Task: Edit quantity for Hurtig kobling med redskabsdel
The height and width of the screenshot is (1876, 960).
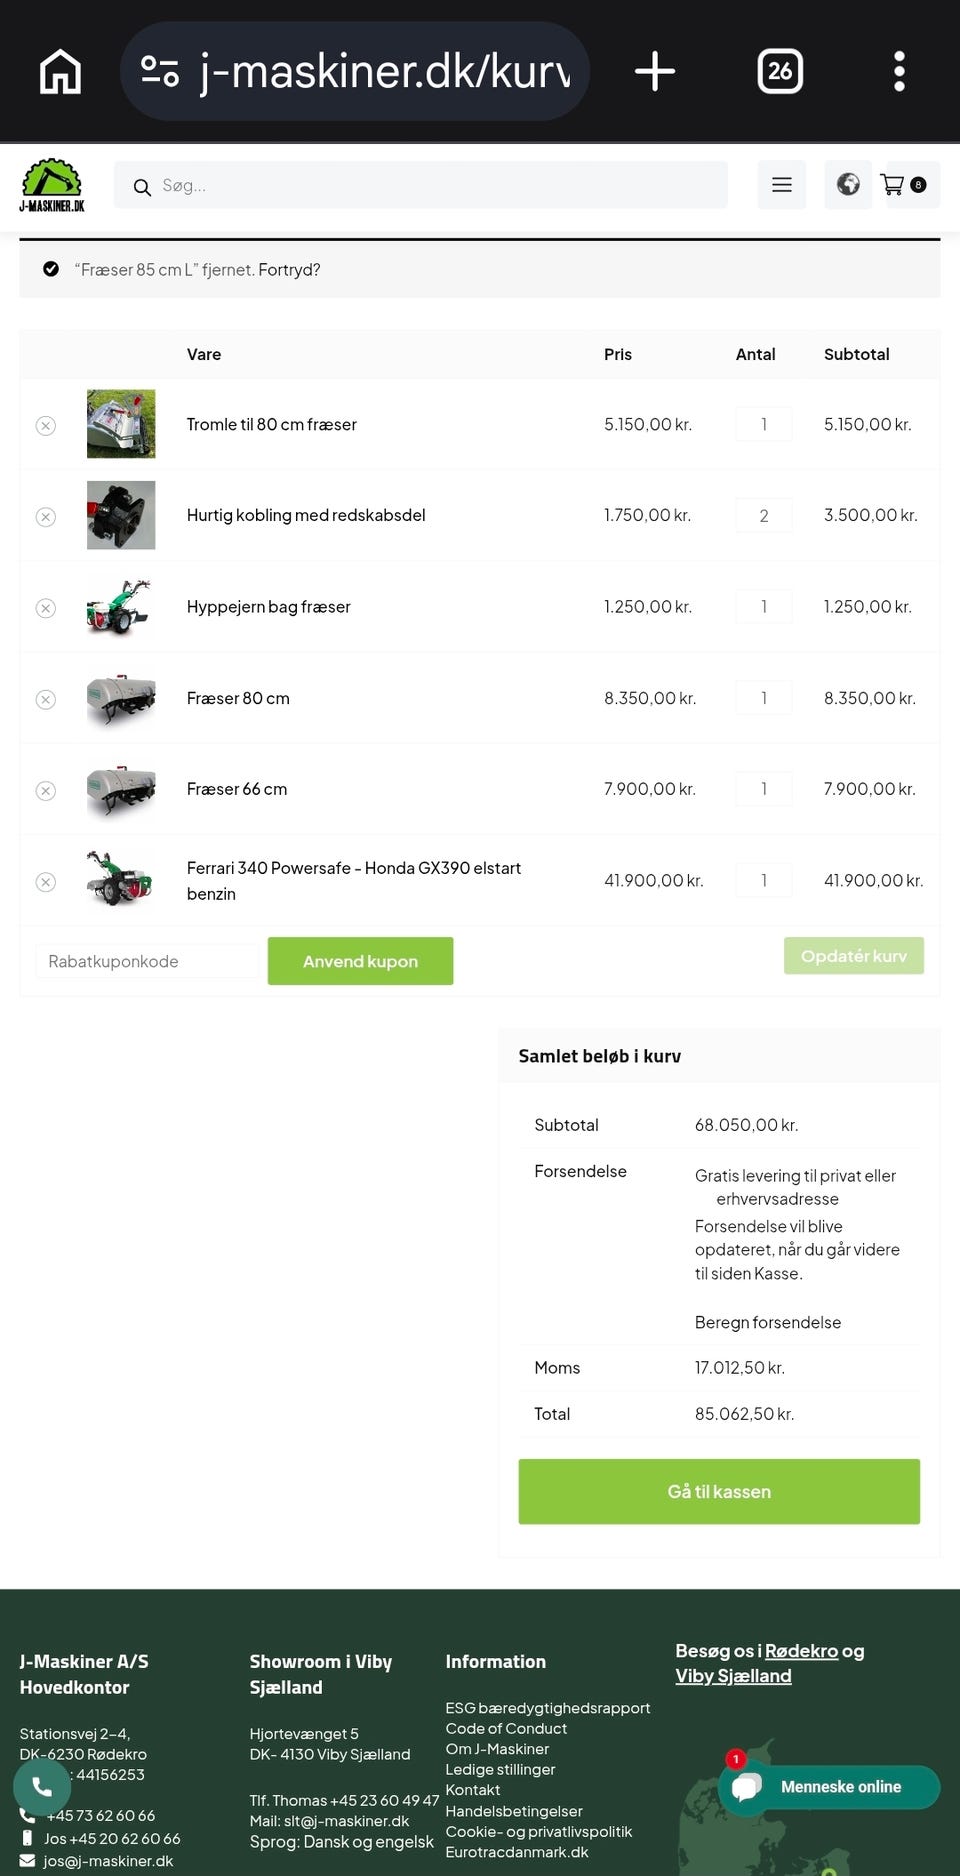Action: tap(764, 516)
